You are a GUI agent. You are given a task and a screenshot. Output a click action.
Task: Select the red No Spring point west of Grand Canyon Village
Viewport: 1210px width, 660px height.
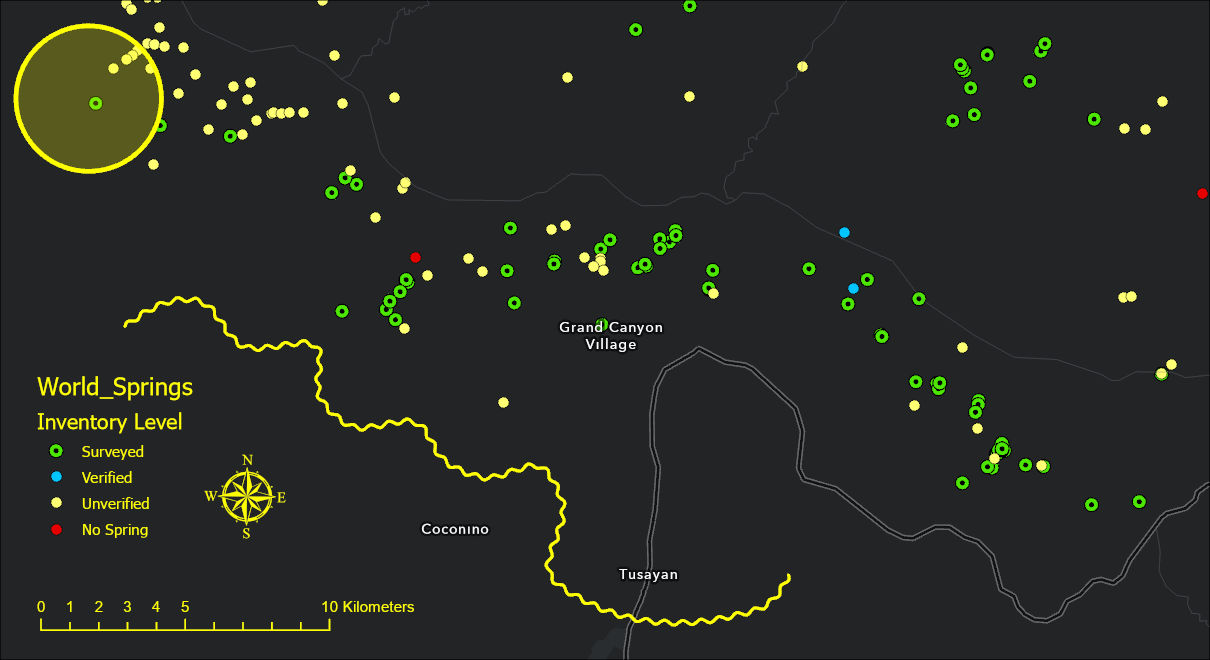click(x=415, y=257)
